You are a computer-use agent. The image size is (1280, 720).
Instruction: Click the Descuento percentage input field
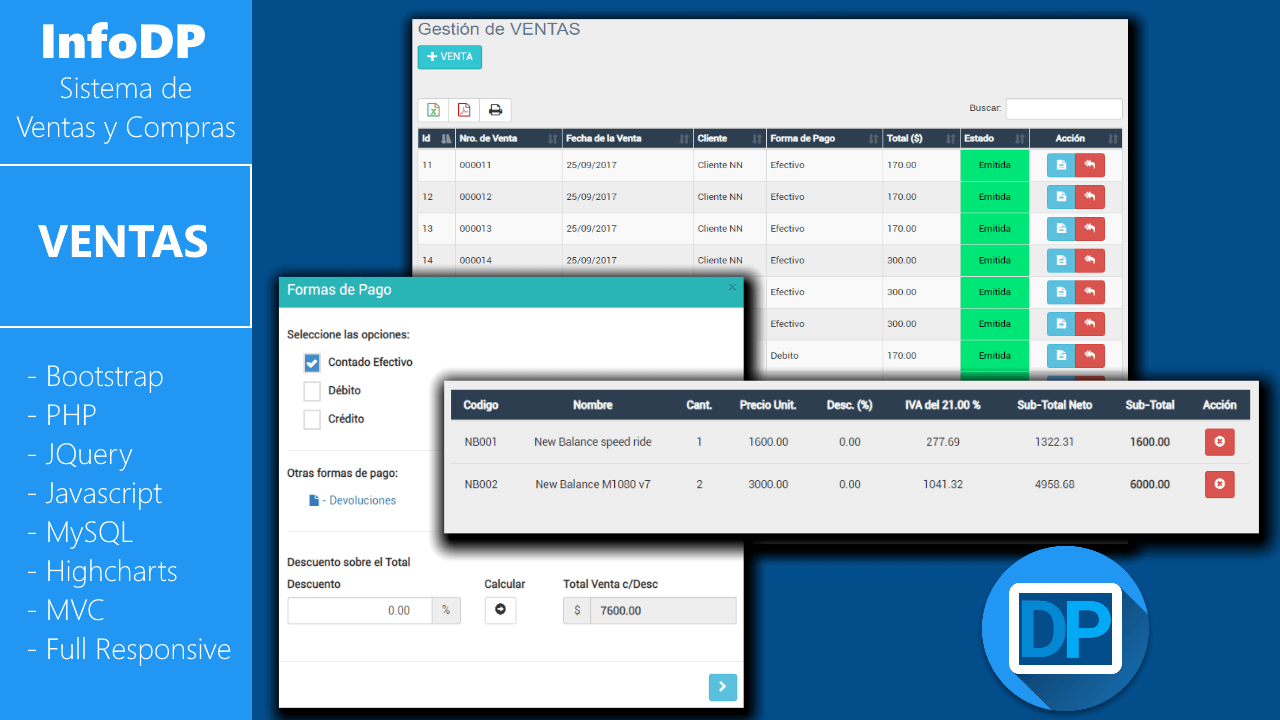pos(360,611)
